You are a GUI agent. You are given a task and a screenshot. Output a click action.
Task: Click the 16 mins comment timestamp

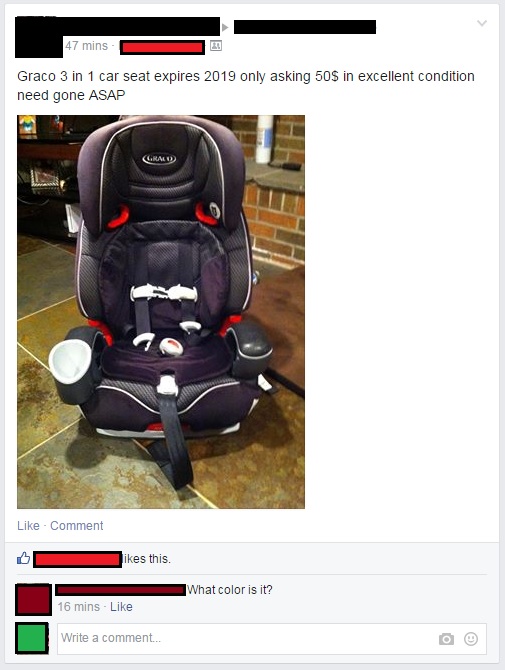click(79, 607)
